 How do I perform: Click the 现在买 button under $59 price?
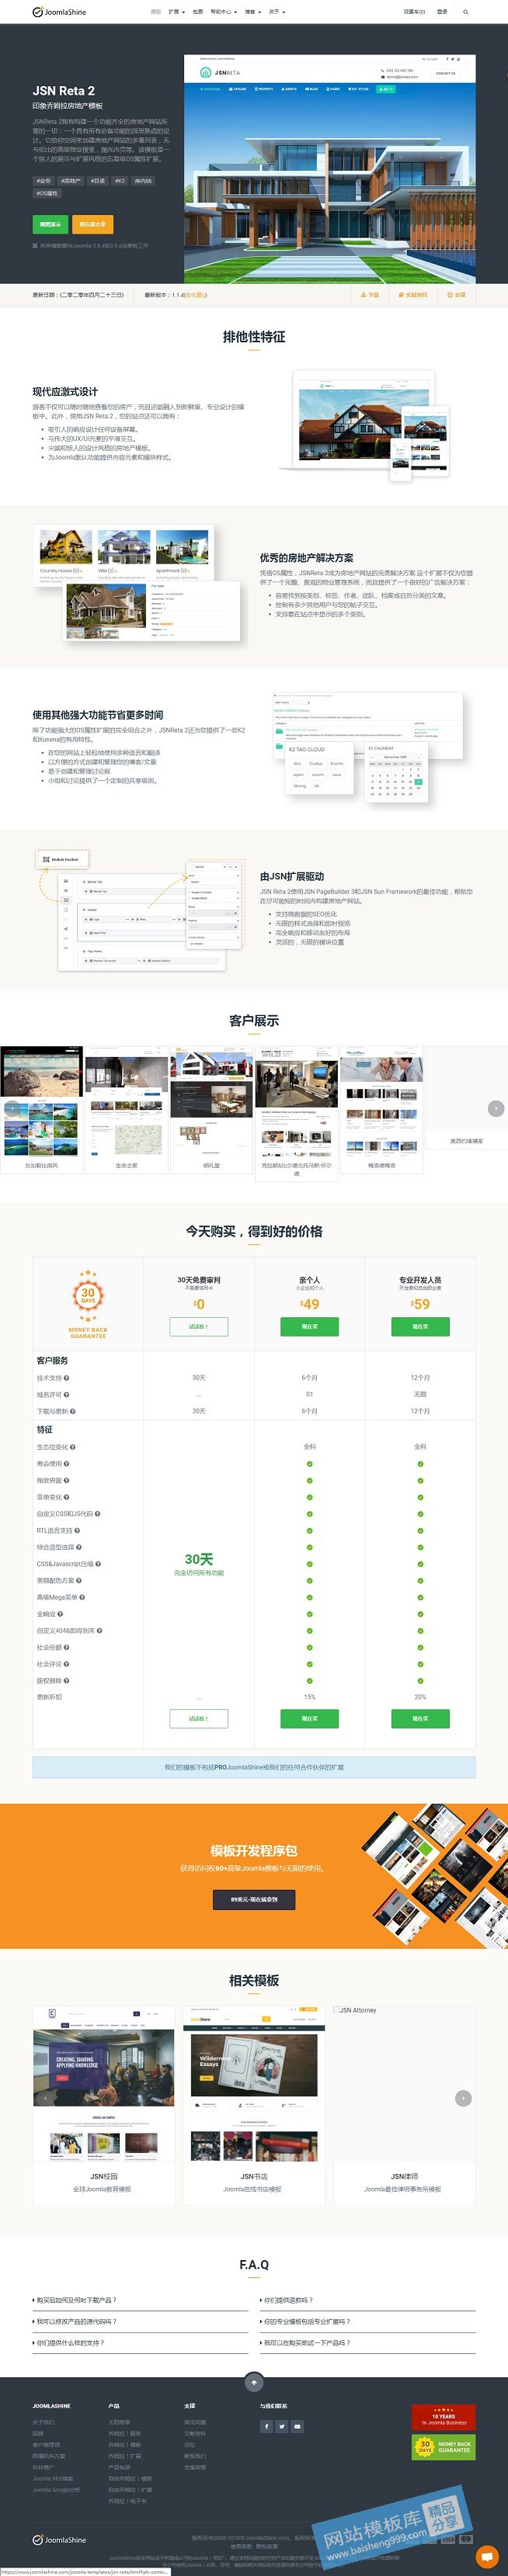420,1326
